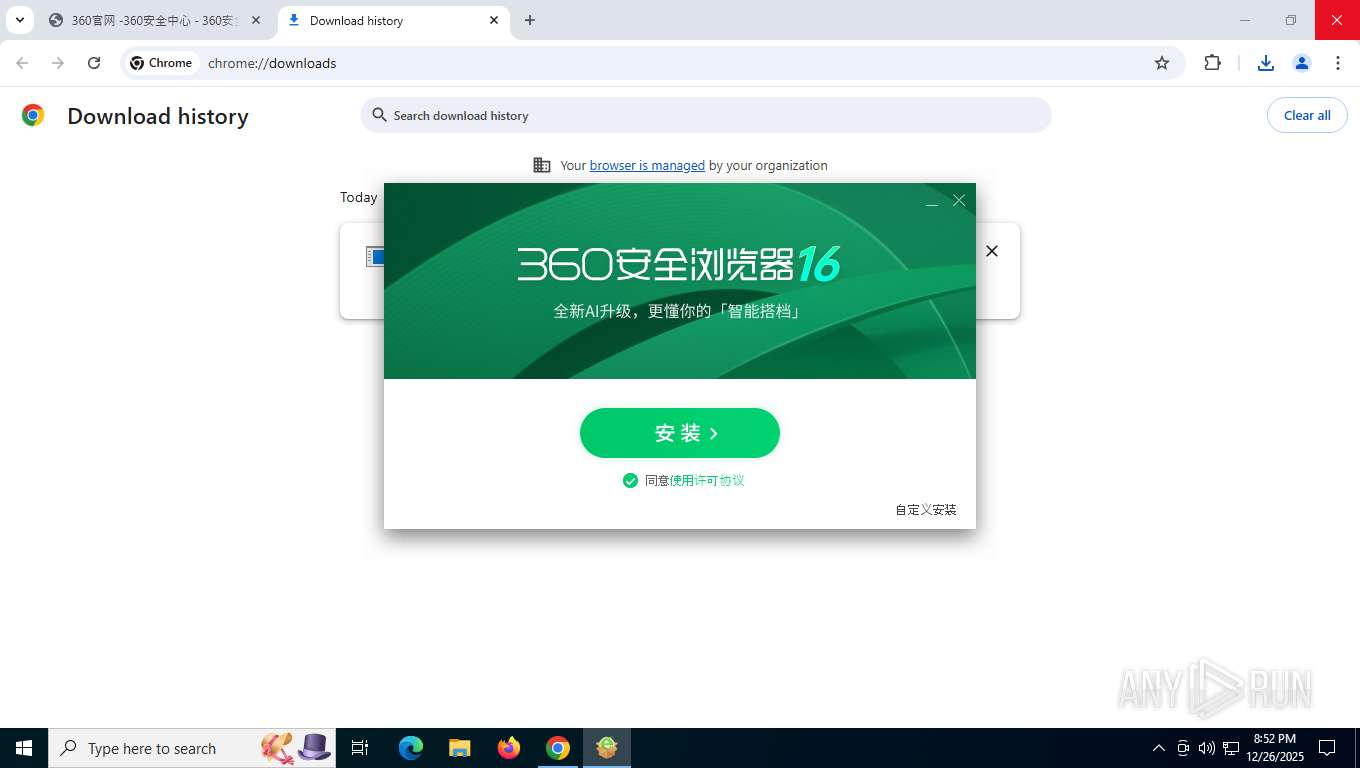Expand the tab search dropdown

coord(19,20)
